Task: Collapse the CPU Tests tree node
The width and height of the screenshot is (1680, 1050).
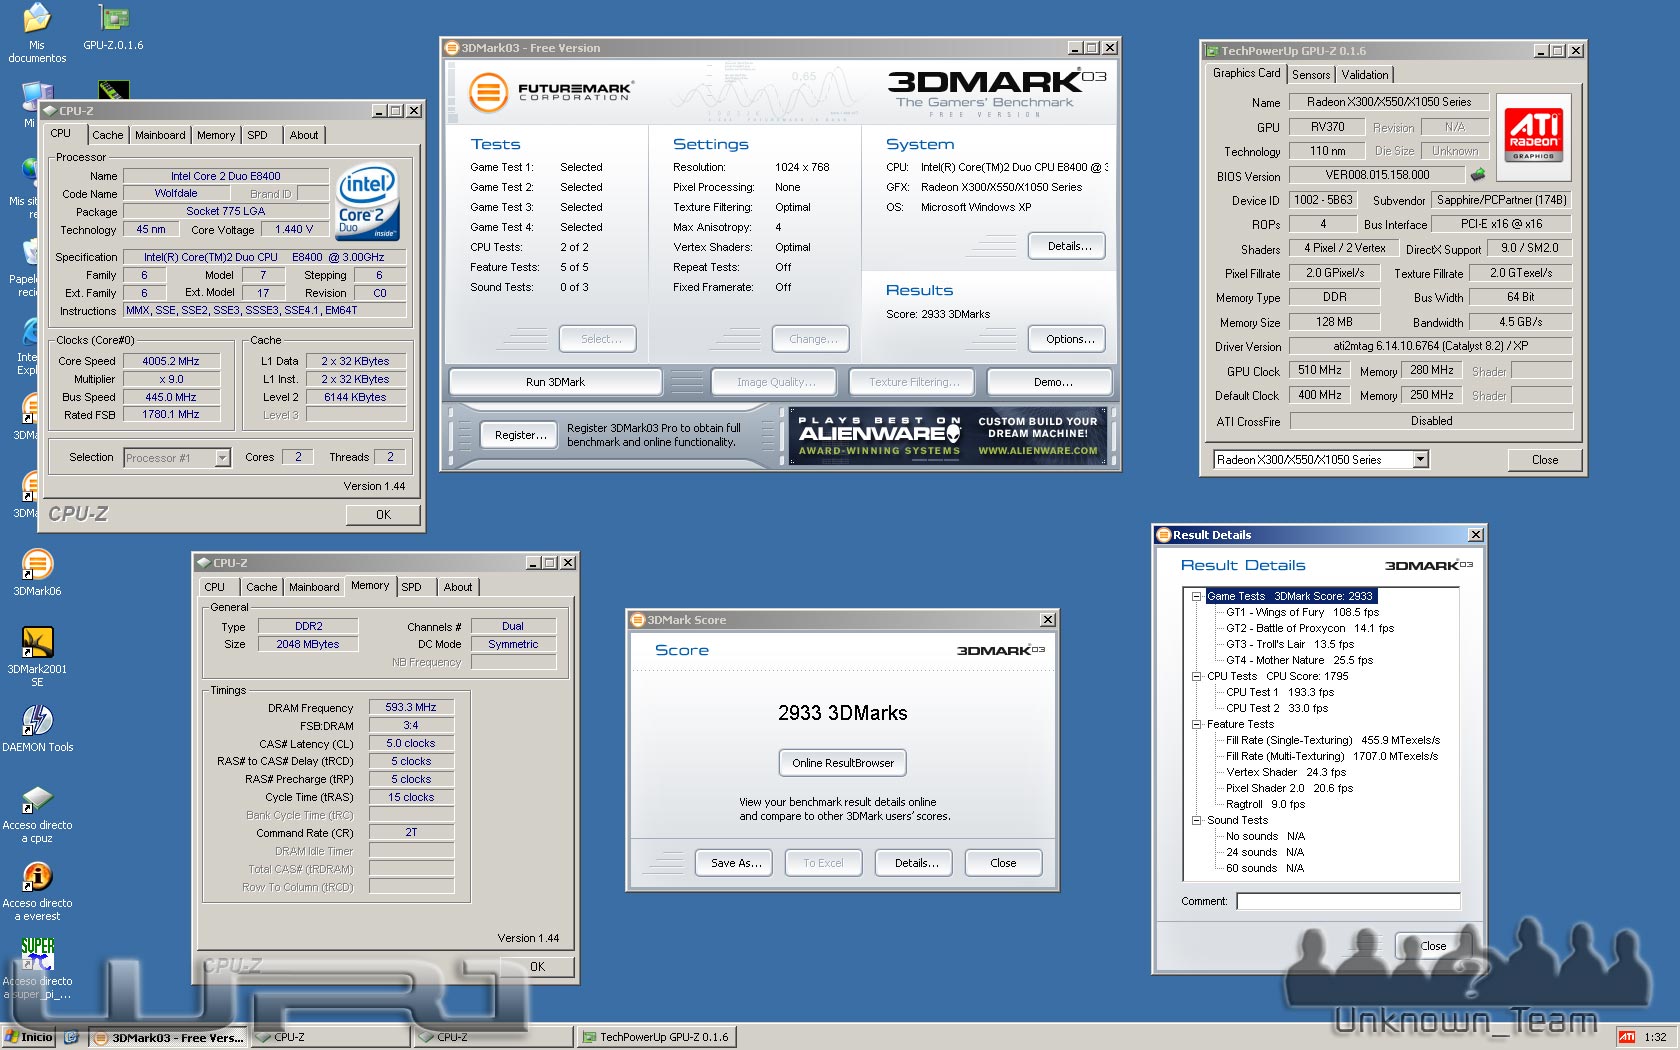Action: point(1196,676)
